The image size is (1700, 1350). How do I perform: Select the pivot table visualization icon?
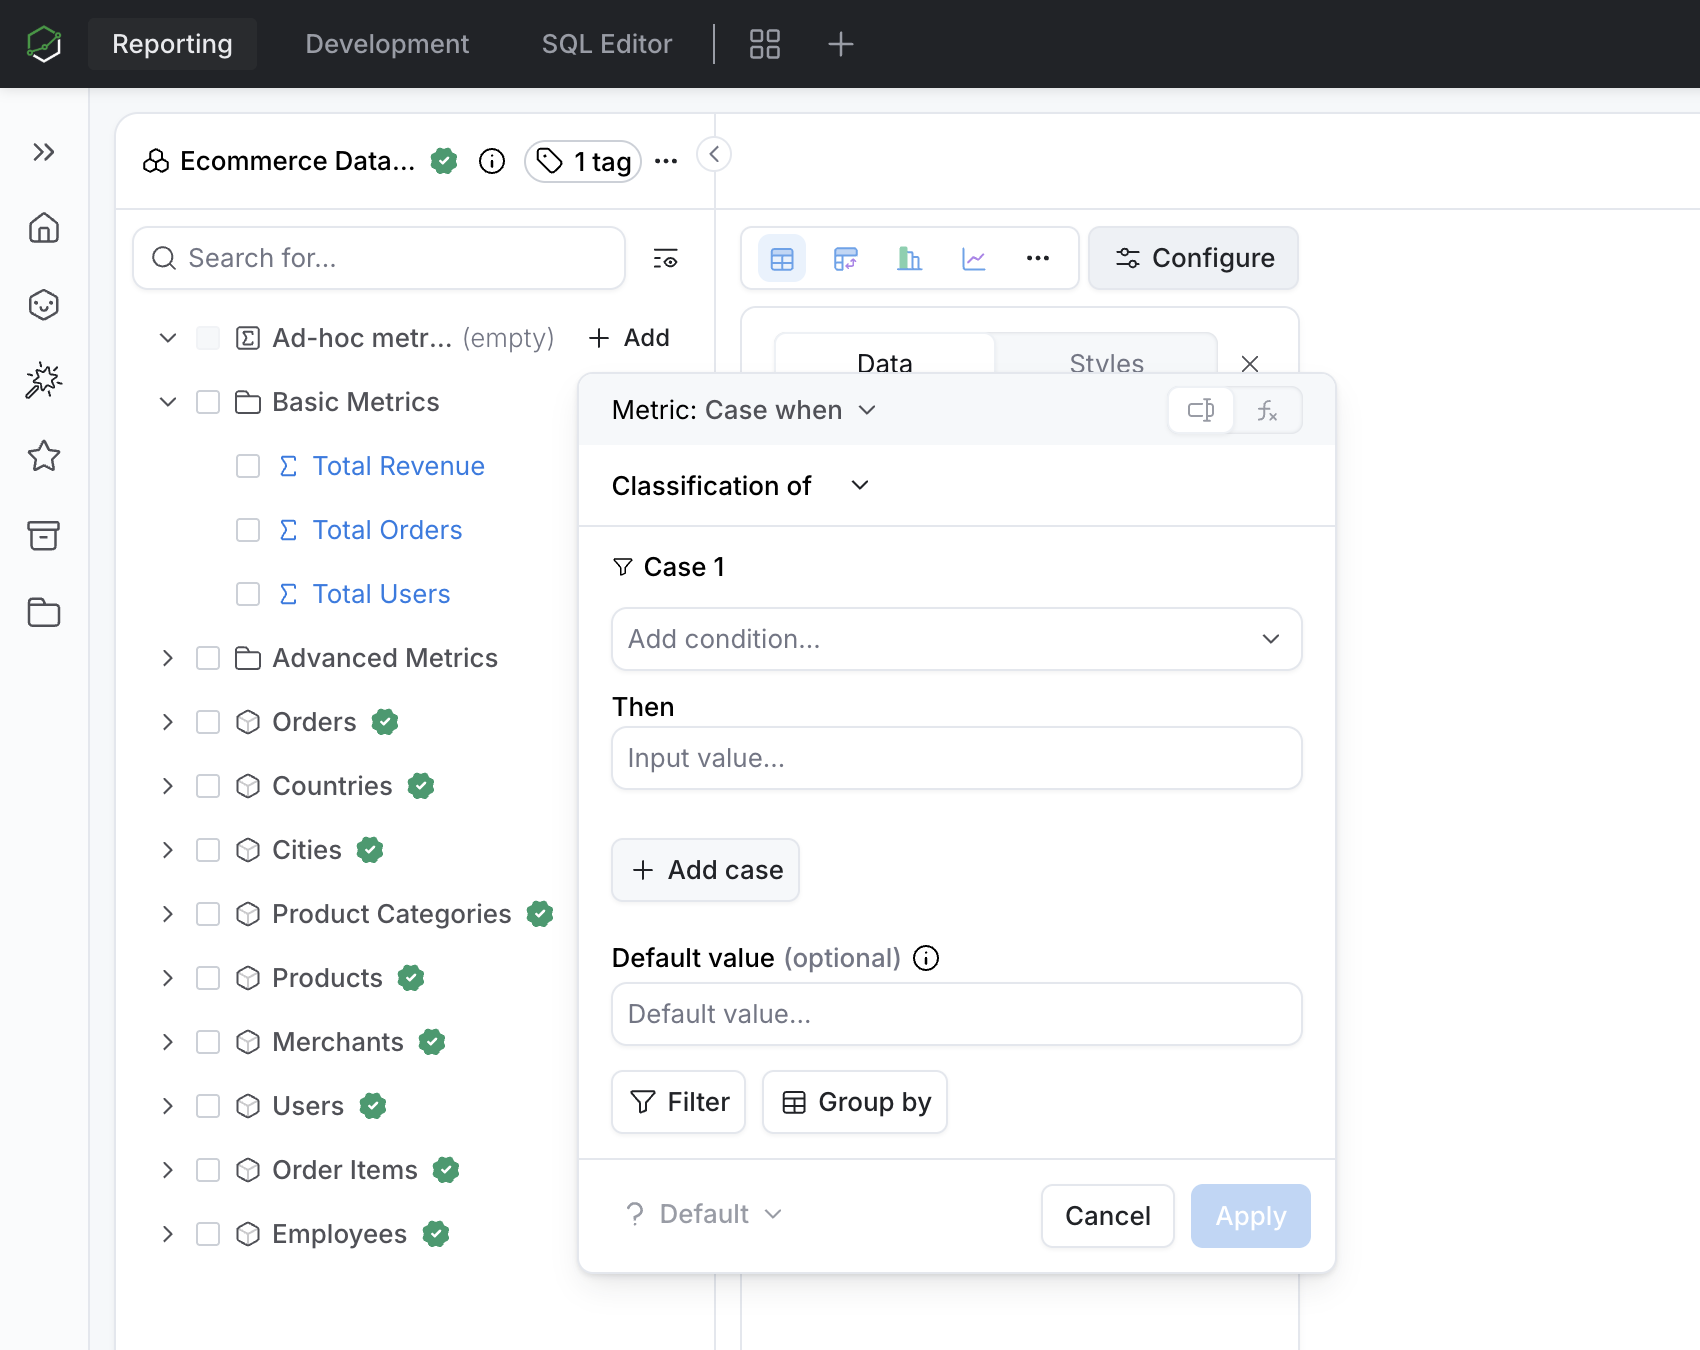pyautogui.click(x=846, y=259)
